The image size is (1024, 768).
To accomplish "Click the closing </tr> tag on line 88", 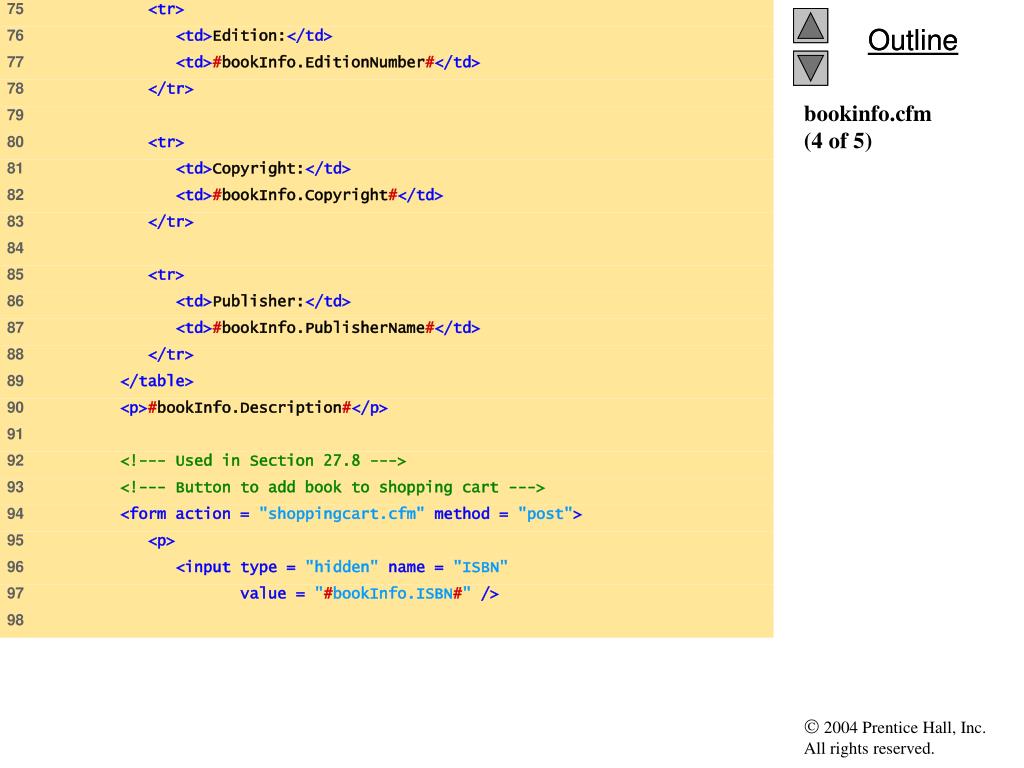I will pyautogui.click(x=170, y=354).
